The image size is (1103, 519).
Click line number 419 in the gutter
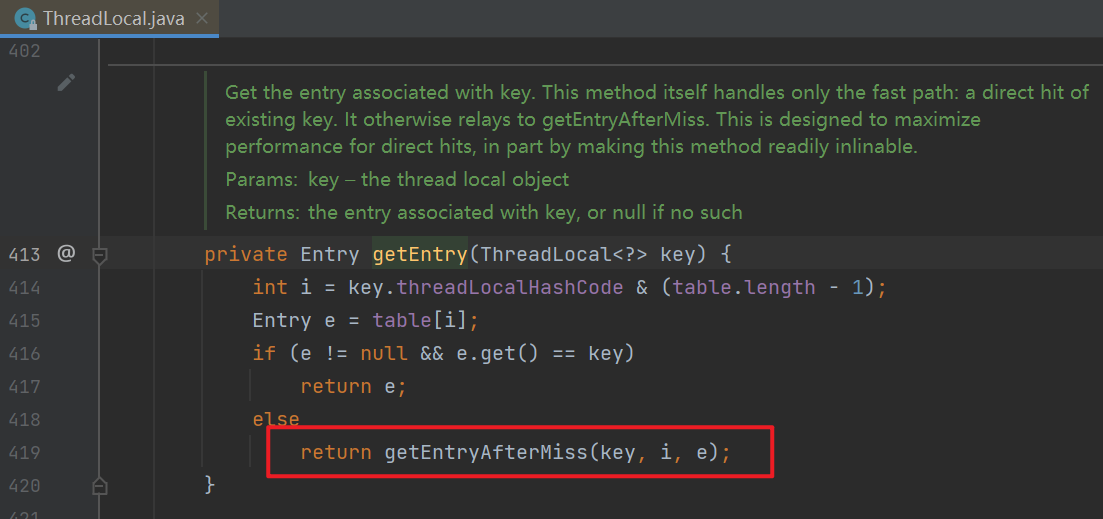coord(24,453)
